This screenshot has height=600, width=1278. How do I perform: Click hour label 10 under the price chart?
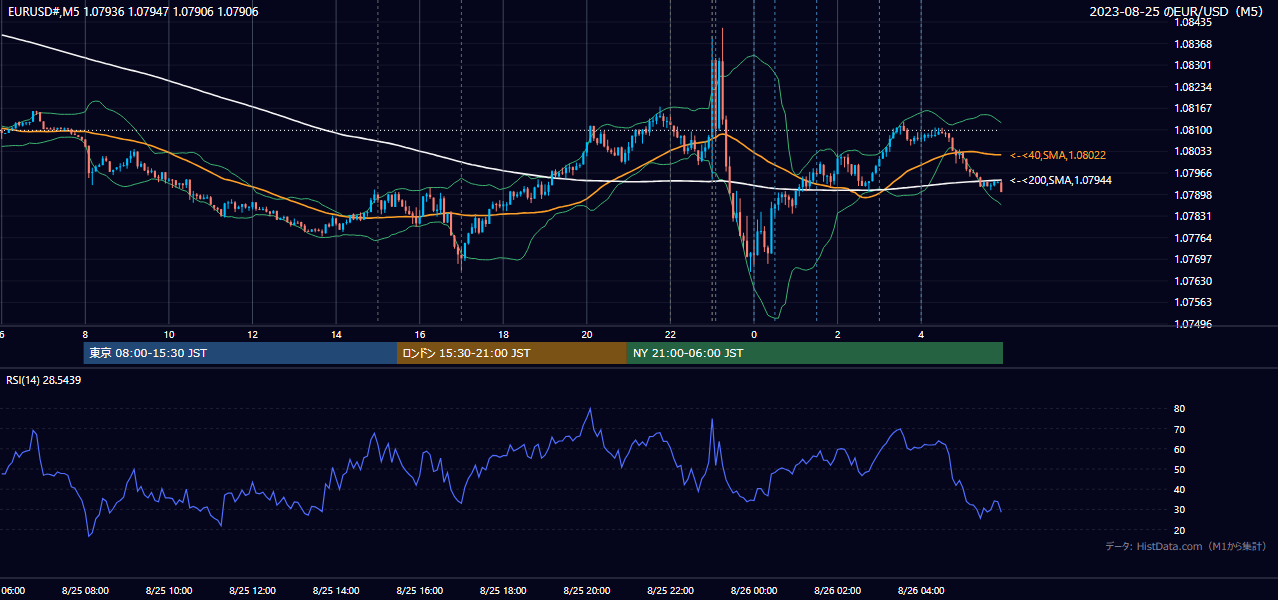click(x=169, y=334)
